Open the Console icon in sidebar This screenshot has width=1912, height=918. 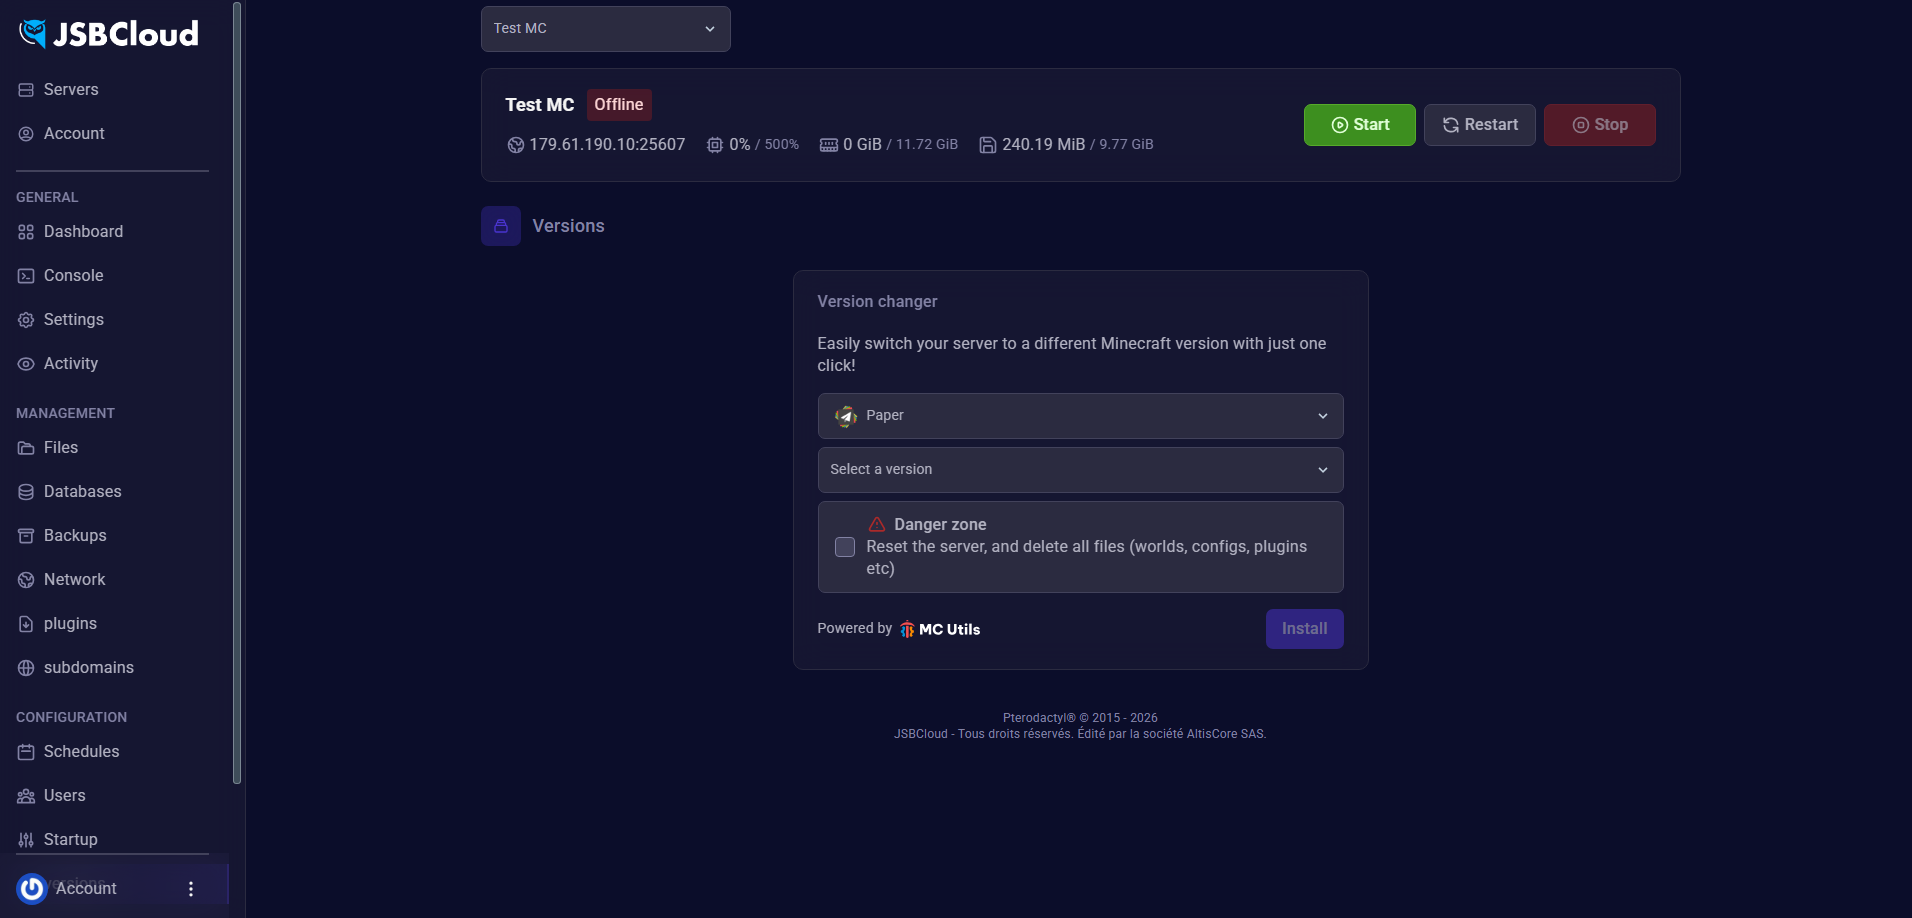(x=26, y=276)
